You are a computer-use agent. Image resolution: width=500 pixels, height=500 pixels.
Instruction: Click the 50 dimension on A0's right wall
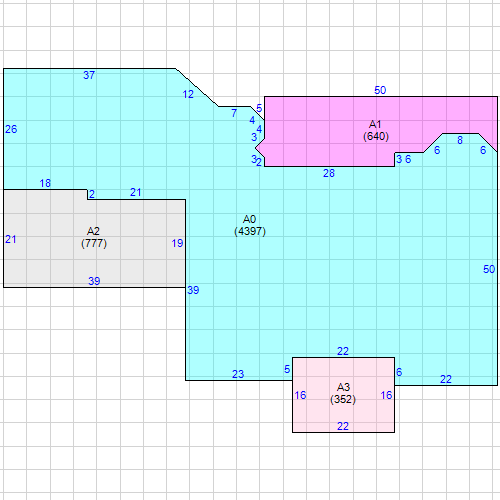(x=489, y=269)
